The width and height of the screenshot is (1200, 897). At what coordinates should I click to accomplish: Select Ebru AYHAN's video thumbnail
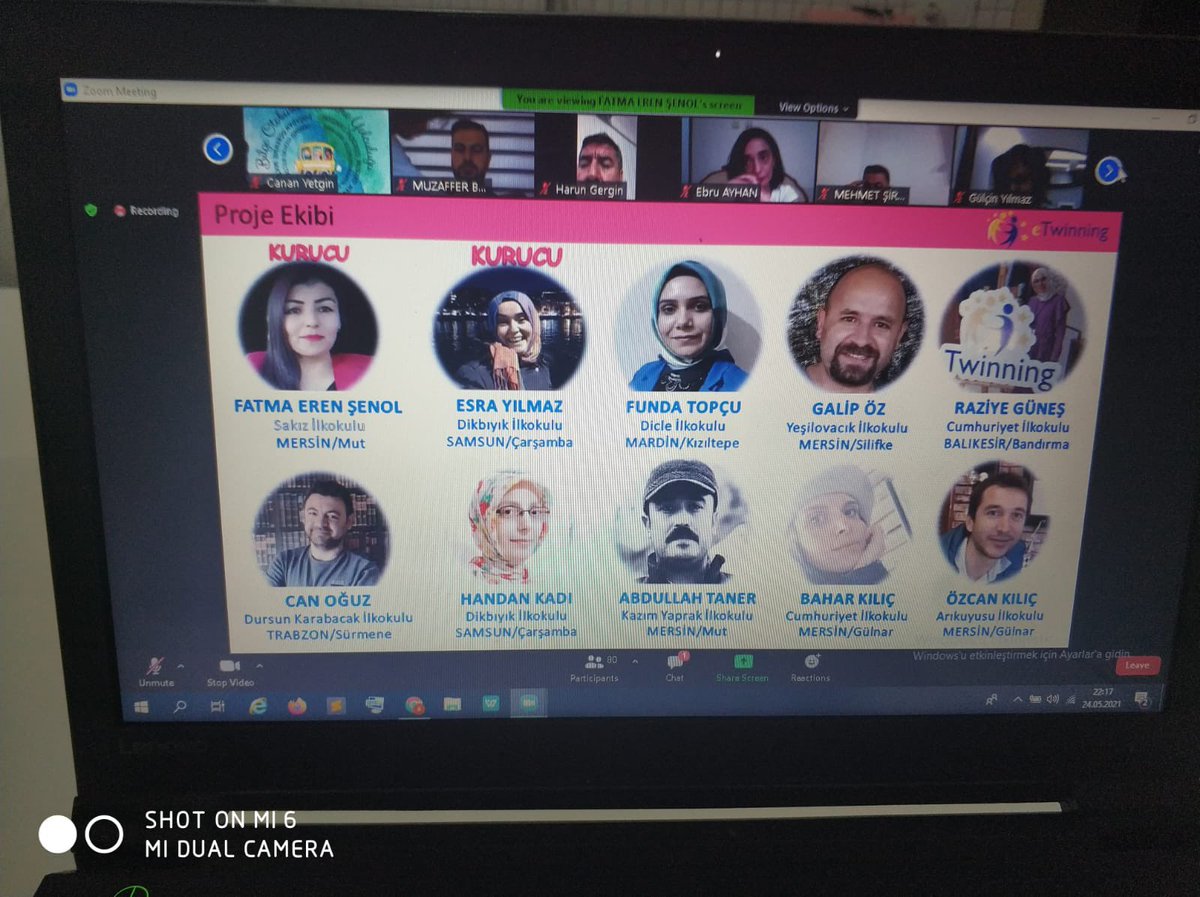(748, 160)
